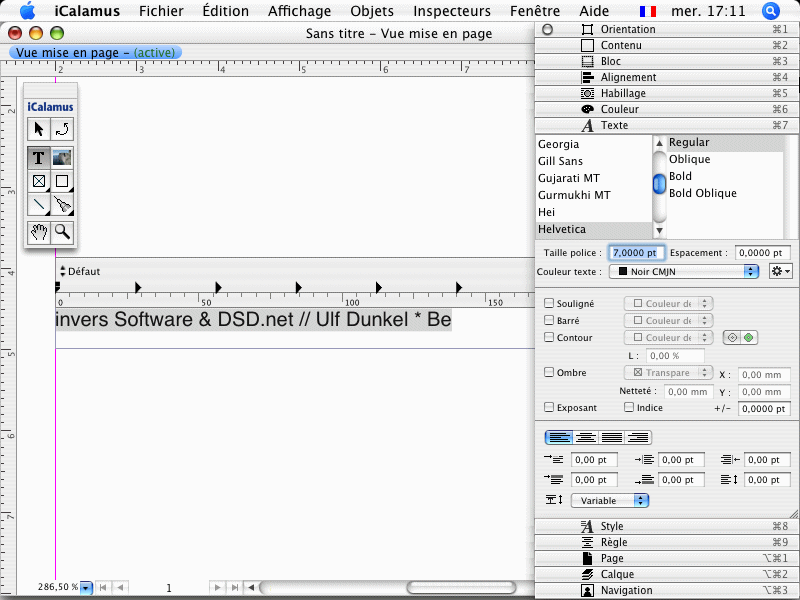Click the first tab stop marker on the ruler

click(x=138, y=287)
